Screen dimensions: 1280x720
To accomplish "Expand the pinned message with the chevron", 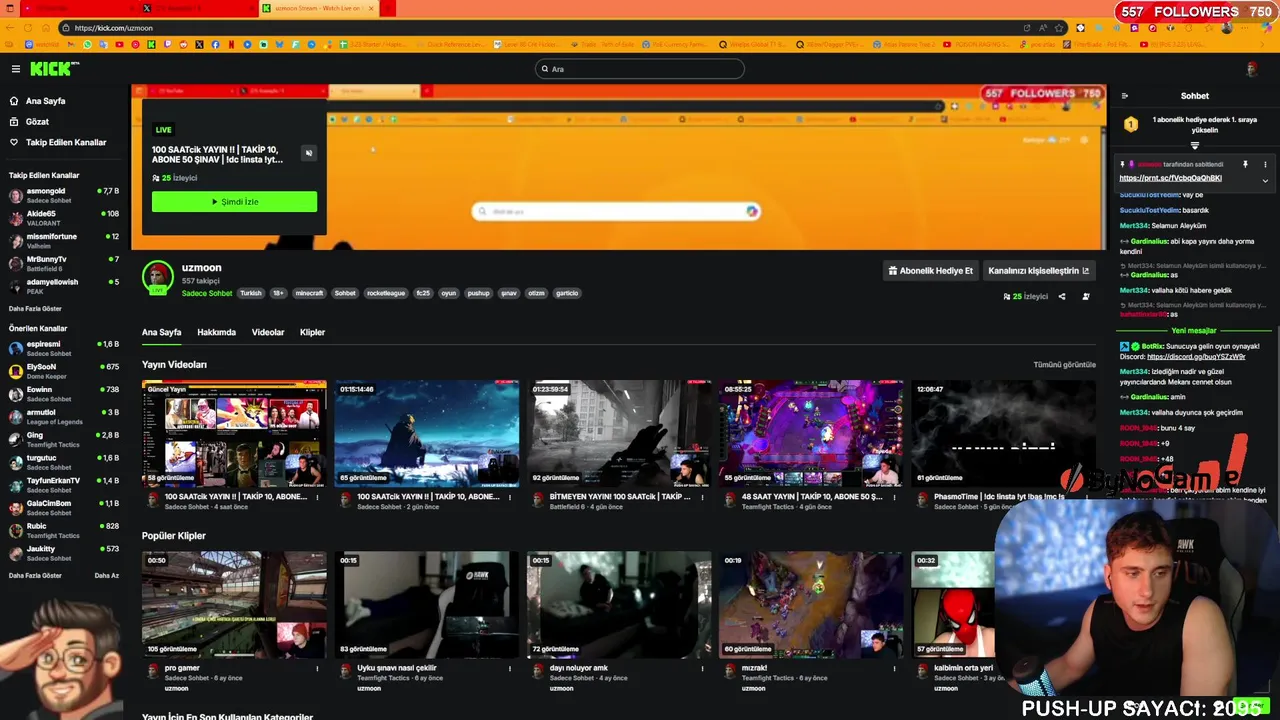I will pos(1265,181).
